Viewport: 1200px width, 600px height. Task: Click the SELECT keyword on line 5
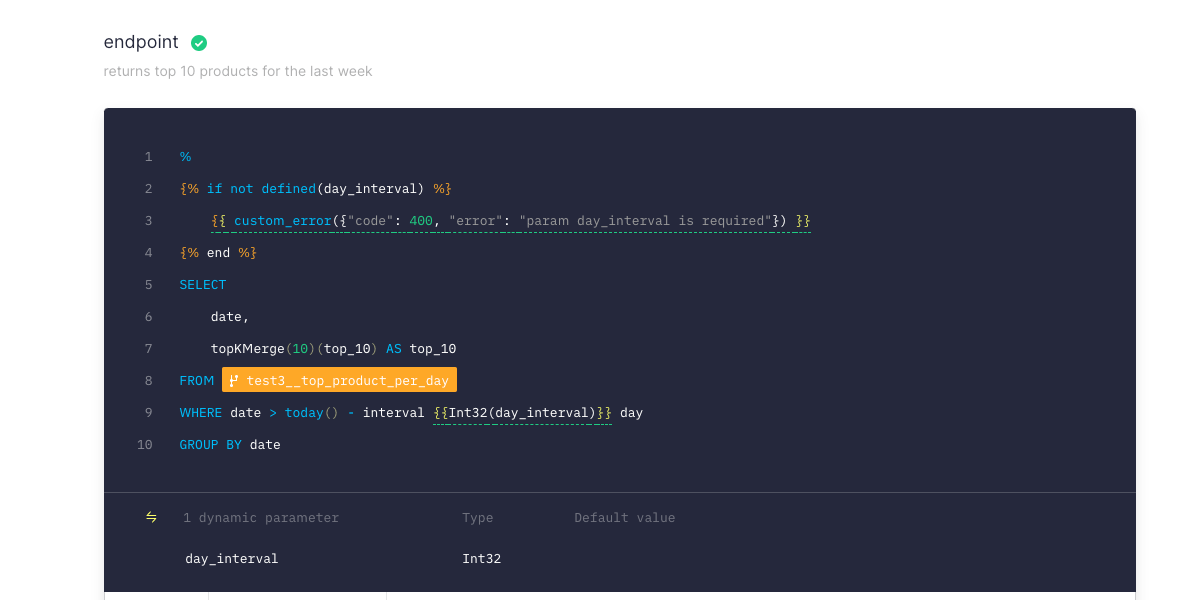point(203,285)
